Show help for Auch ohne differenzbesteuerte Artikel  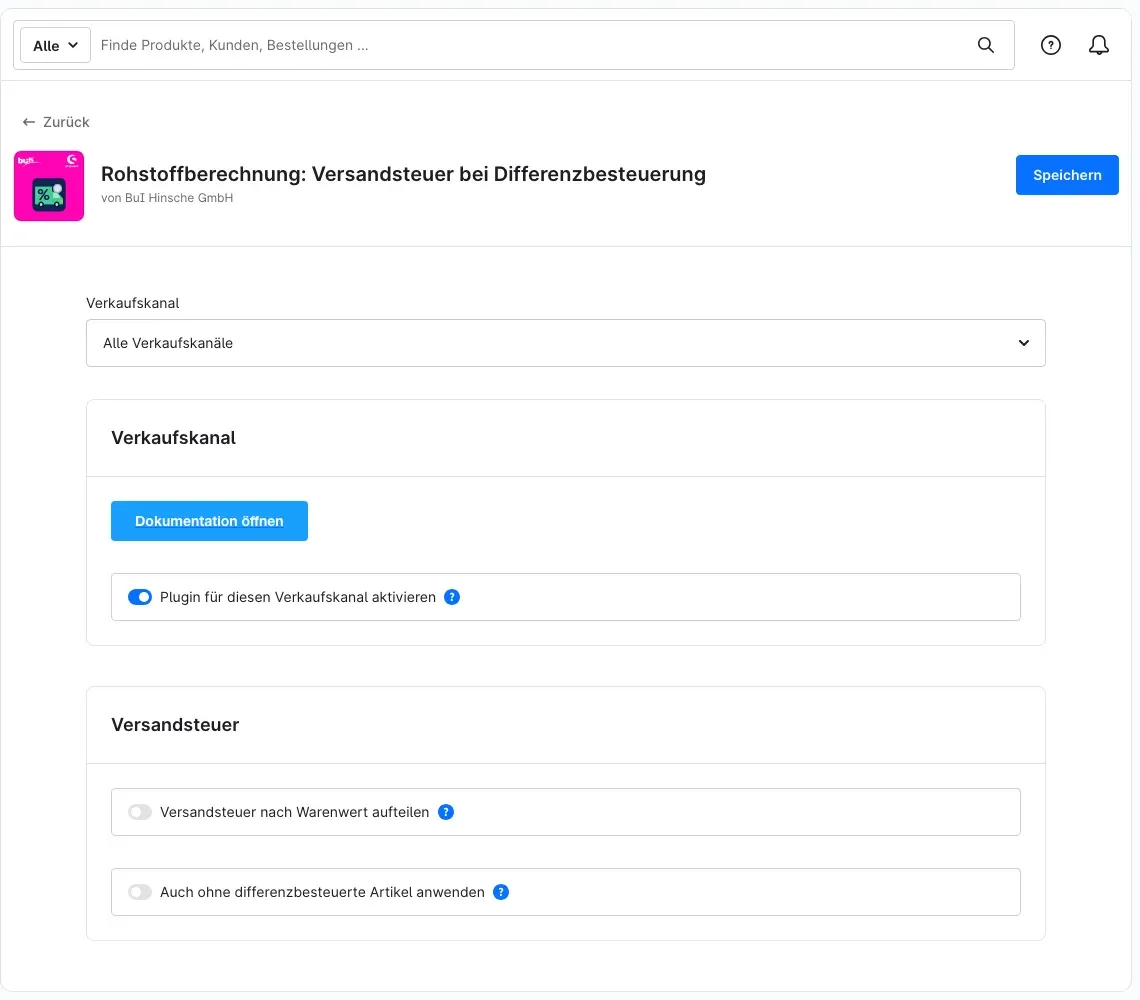tap(501, 892)
